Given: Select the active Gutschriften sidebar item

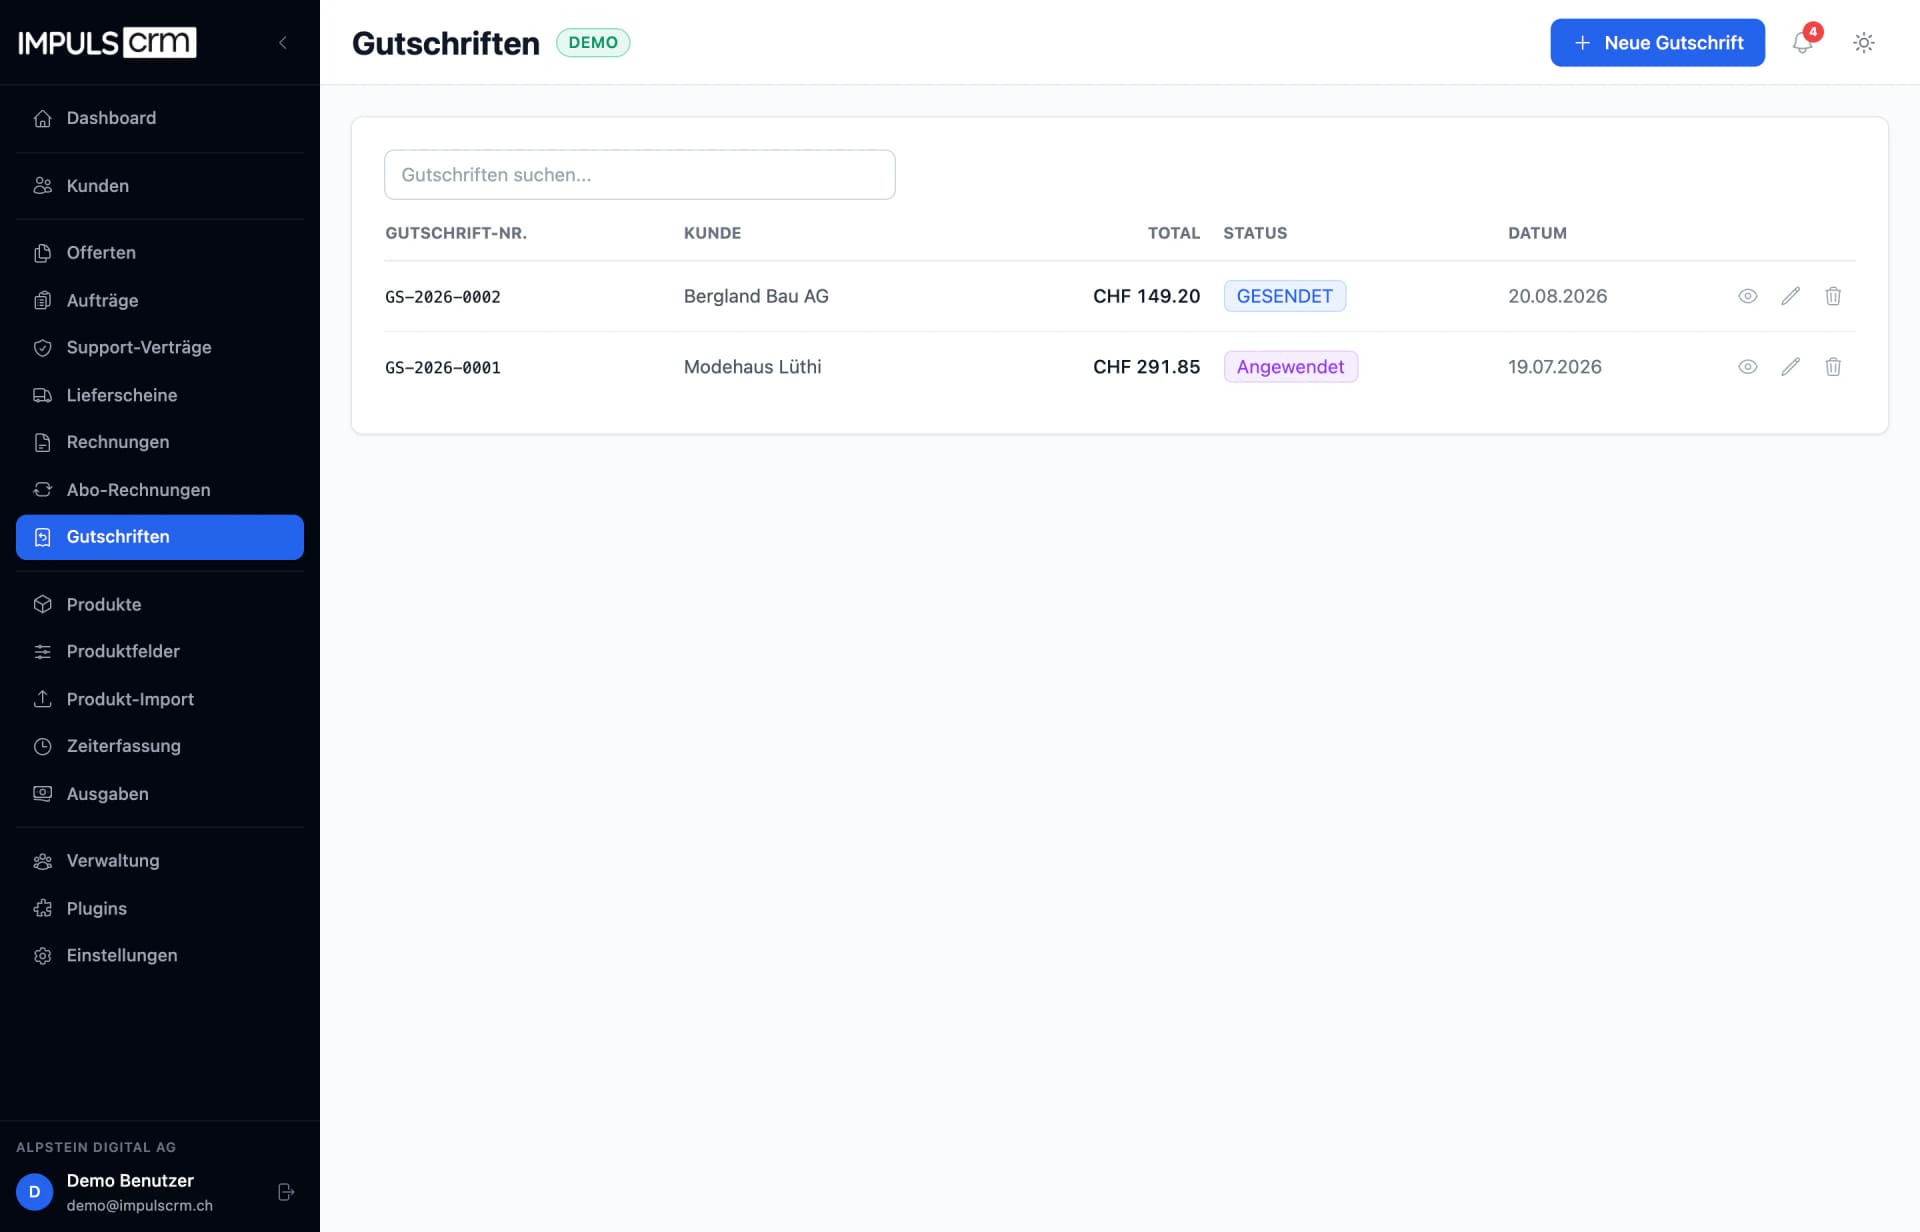Looking at the screenshot, I should (160, 537).
